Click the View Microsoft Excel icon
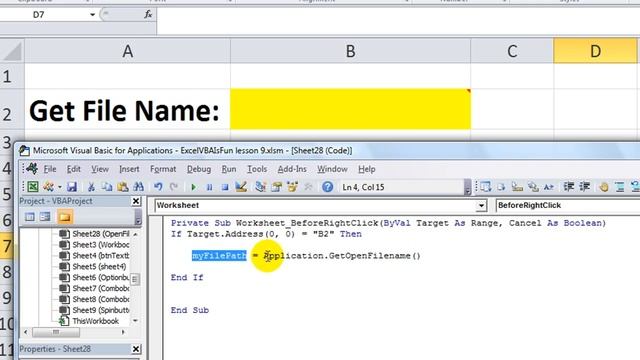 point(33,187)
